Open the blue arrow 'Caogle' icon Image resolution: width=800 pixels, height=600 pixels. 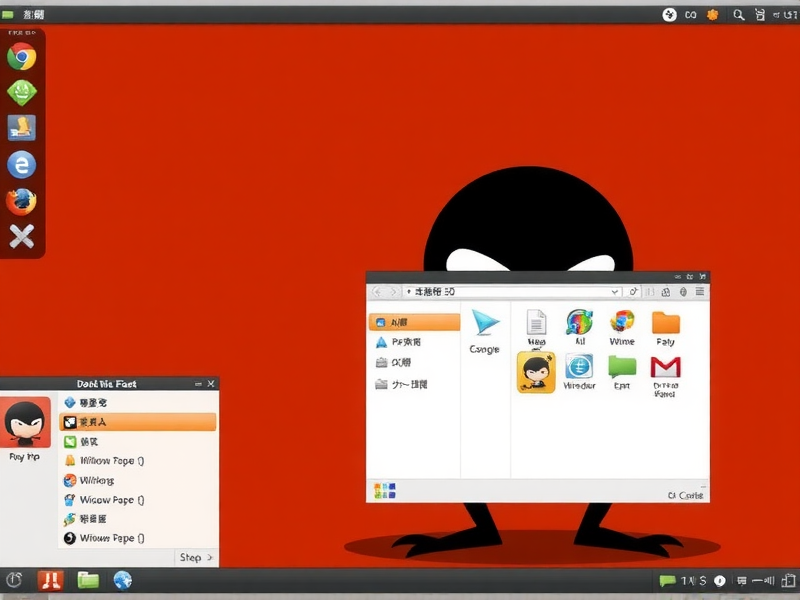[x=485, y=323]
